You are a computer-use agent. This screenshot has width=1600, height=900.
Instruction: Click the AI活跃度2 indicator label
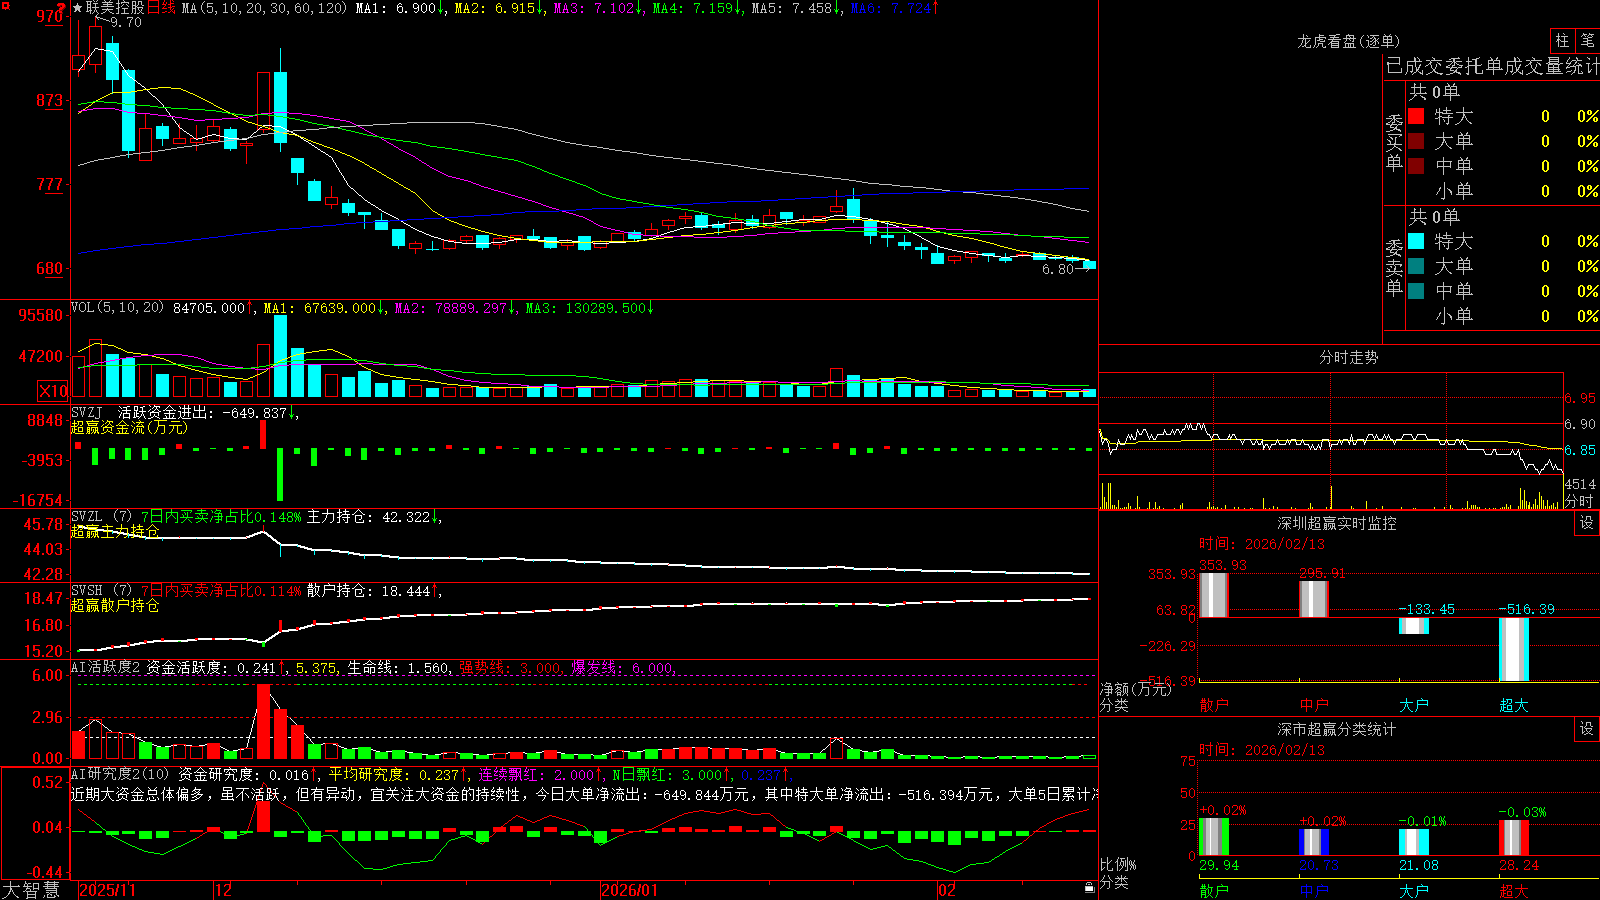(106, 667)
